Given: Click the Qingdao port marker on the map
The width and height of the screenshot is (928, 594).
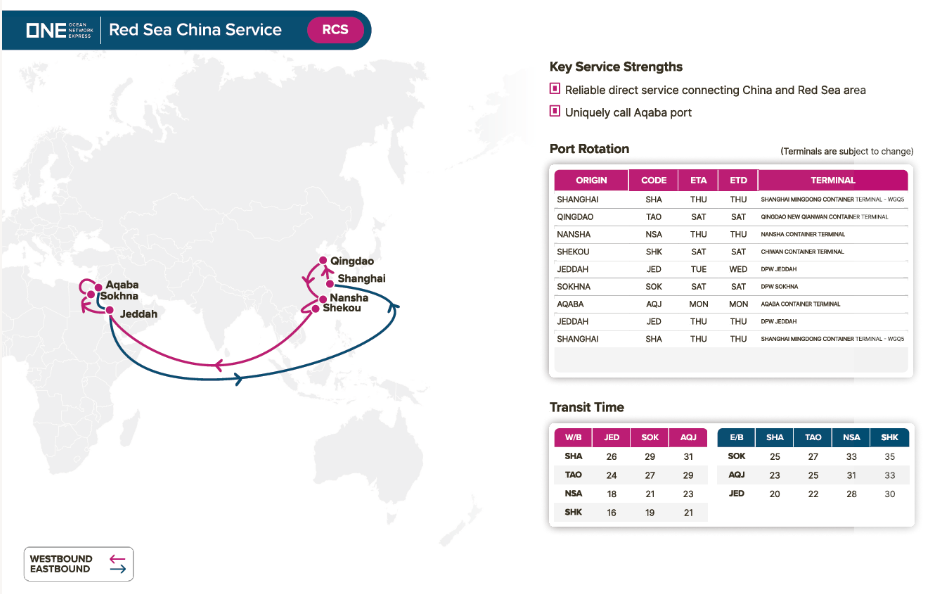Looking at the screenshot, I should (x=323, y=262).
